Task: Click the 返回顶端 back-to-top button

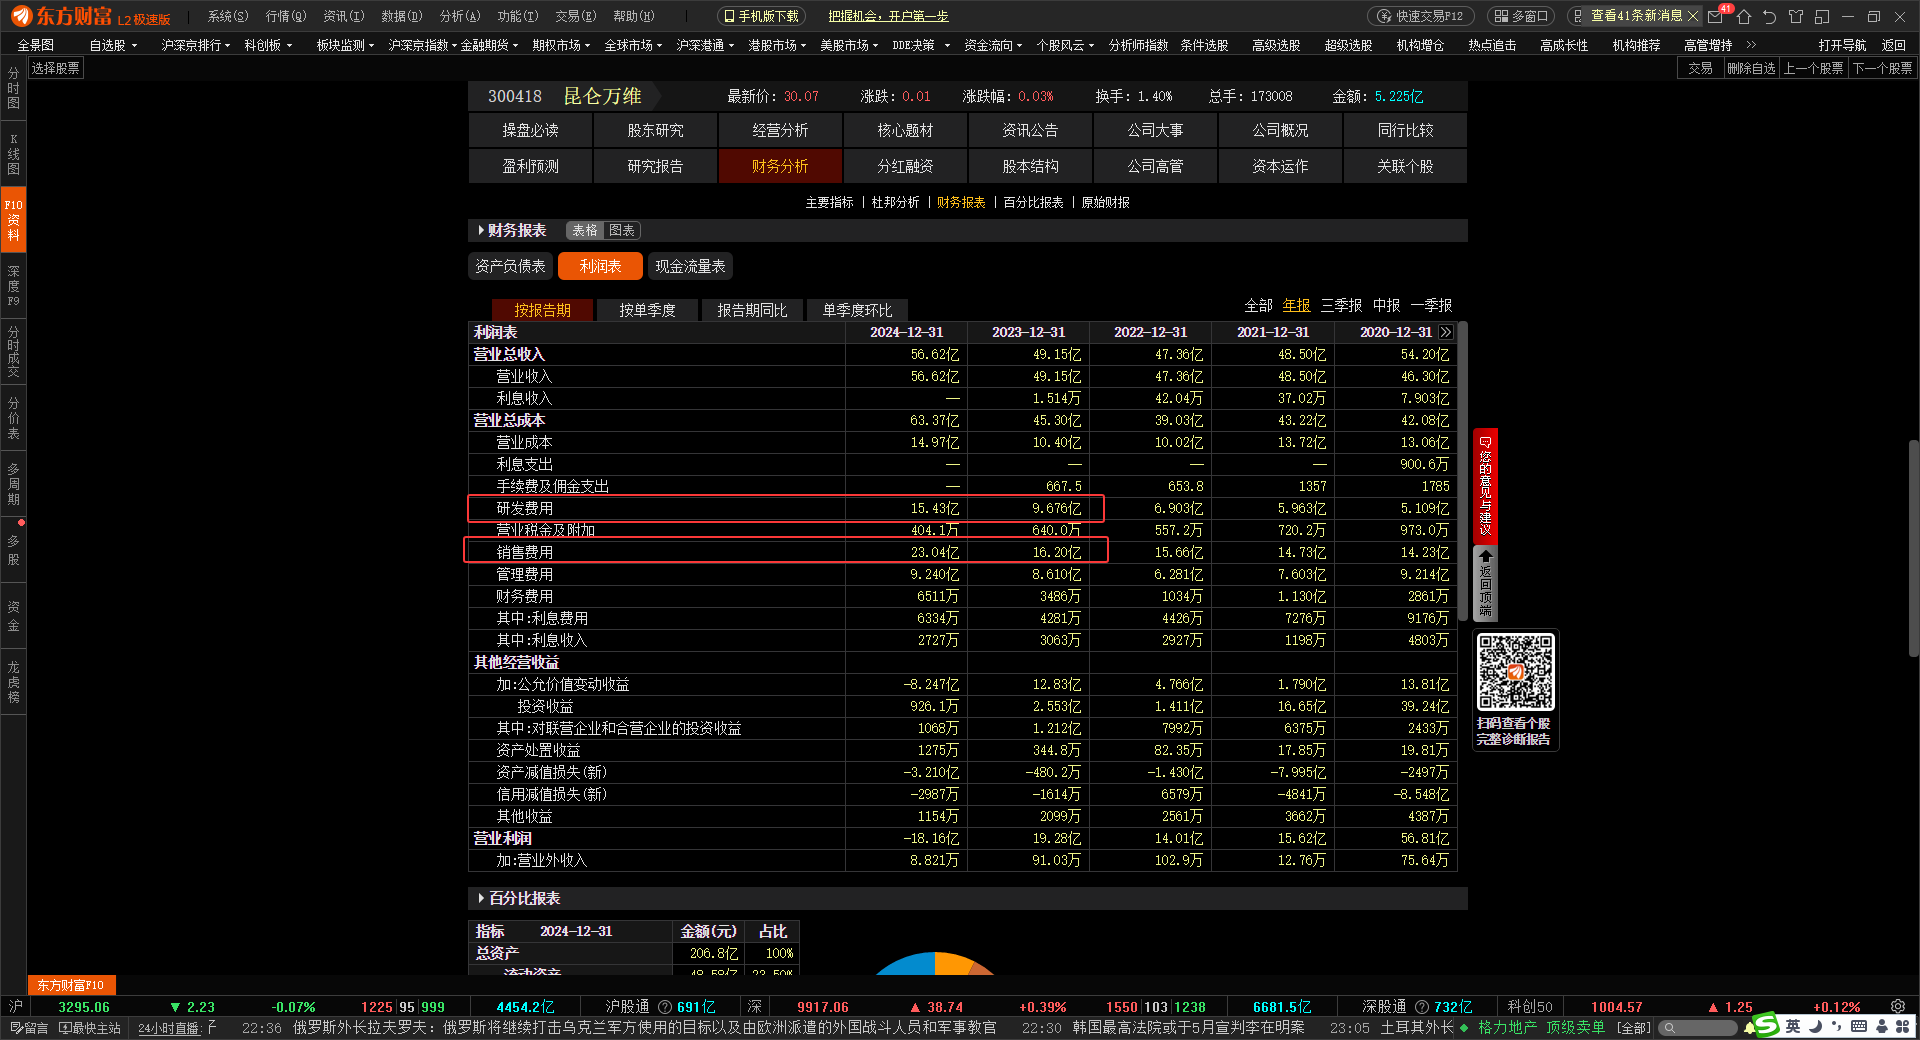Action: coord(1485,583)
